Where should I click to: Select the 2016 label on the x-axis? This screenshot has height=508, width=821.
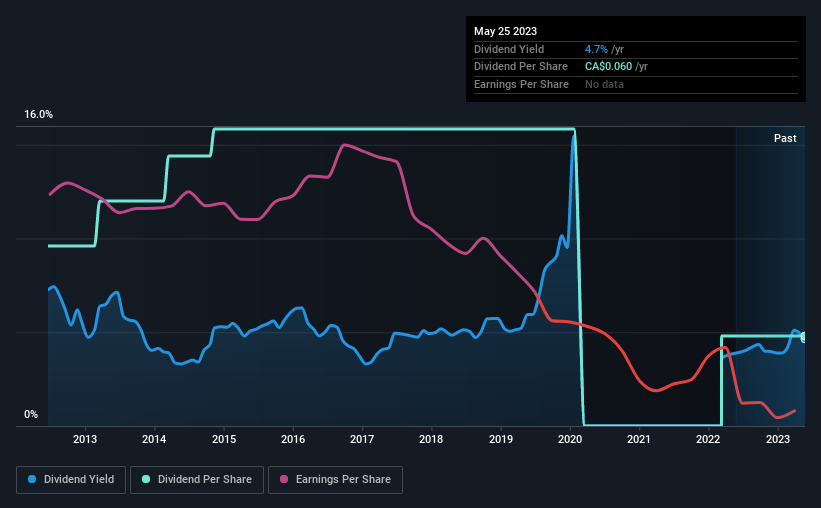pyautogui.click(x=293, y=439)
